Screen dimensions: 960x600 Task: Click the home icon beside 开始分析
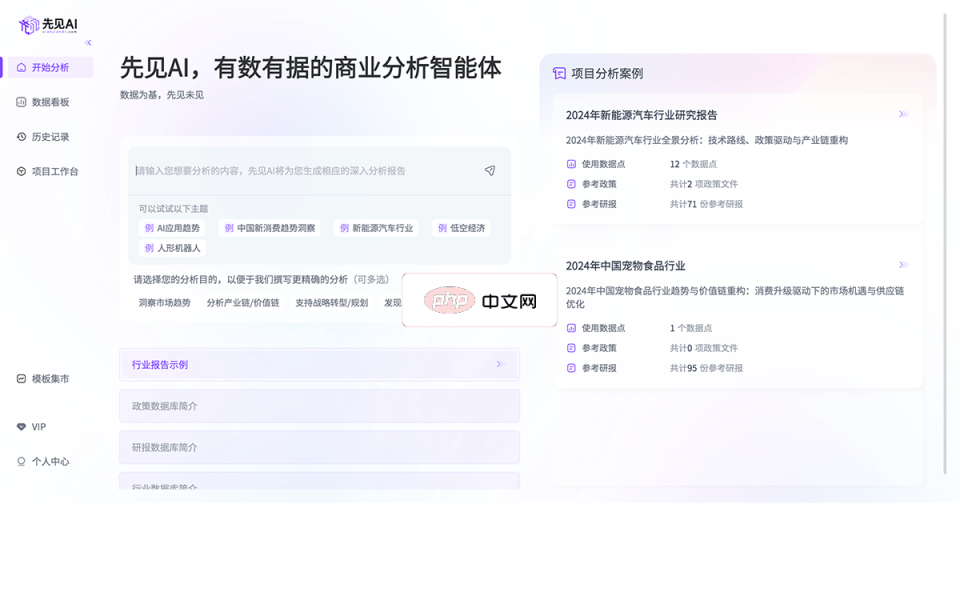21,67
